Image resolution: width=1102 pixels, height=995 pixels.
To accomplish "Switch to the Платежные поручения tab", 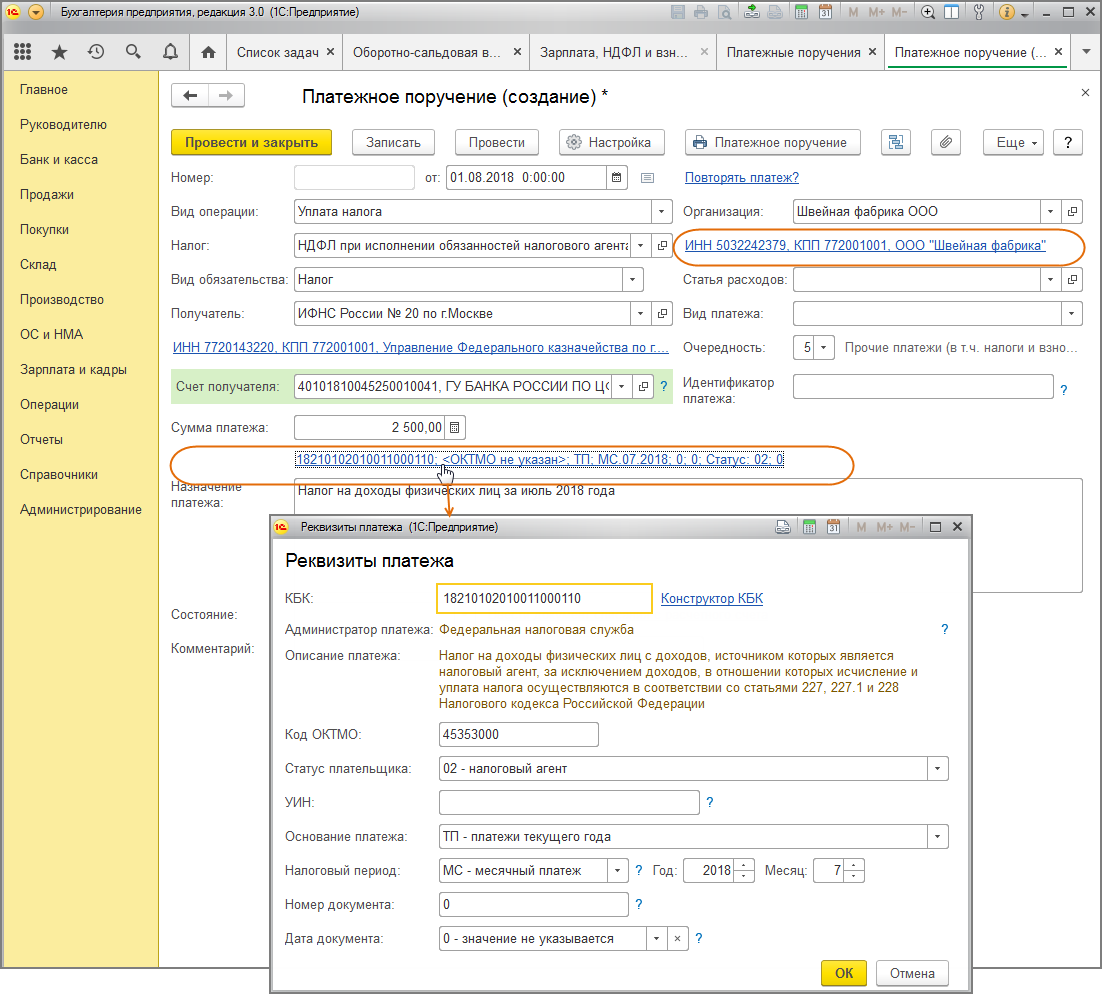I will point(793,52).
